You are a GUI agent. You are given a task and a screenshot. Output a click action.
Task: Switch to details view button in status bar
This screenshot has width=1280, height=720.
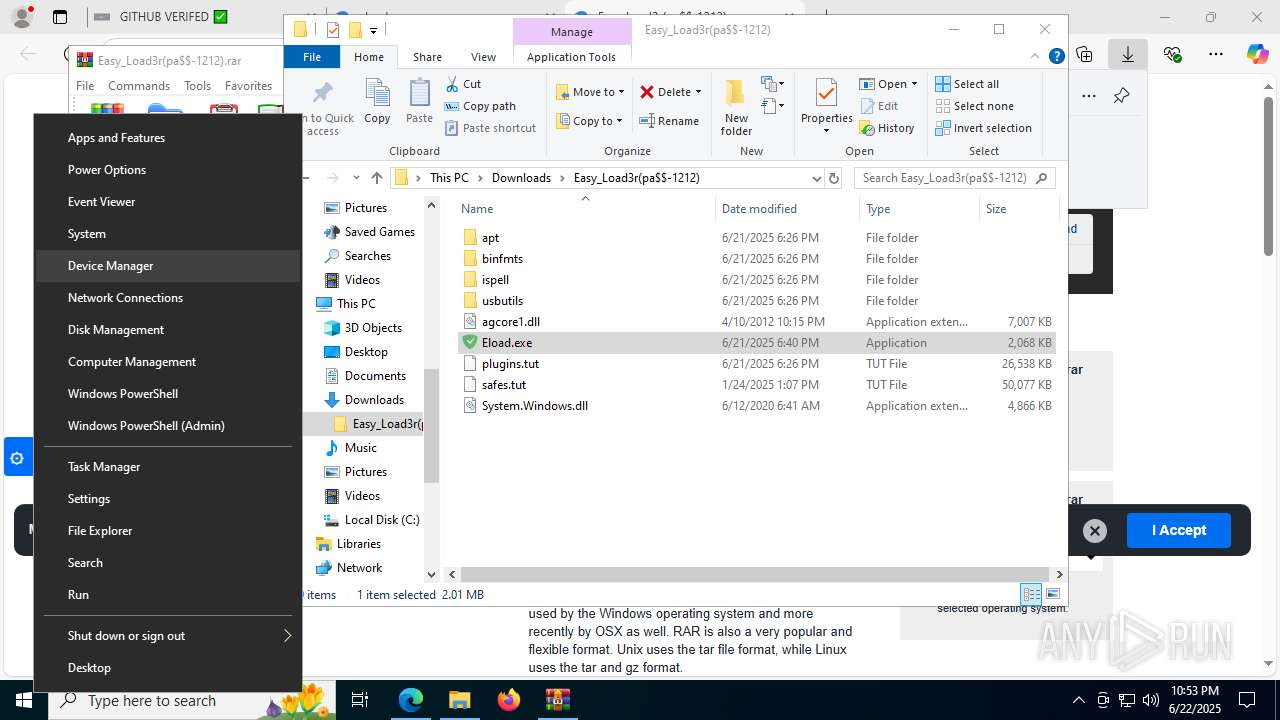(x=1031, y=594)
